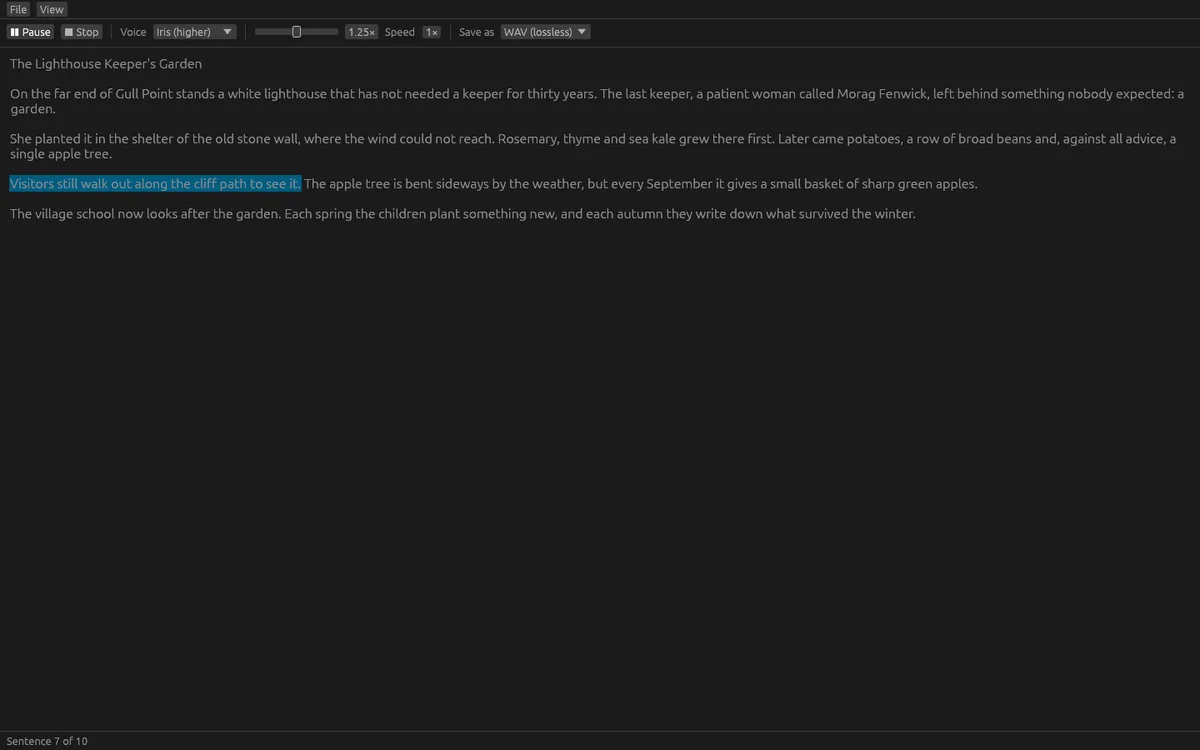Reset speed with the 1× button
The height and width of the screenshot is (750, 1200).
pyautogui.click(x=431, y=32)
